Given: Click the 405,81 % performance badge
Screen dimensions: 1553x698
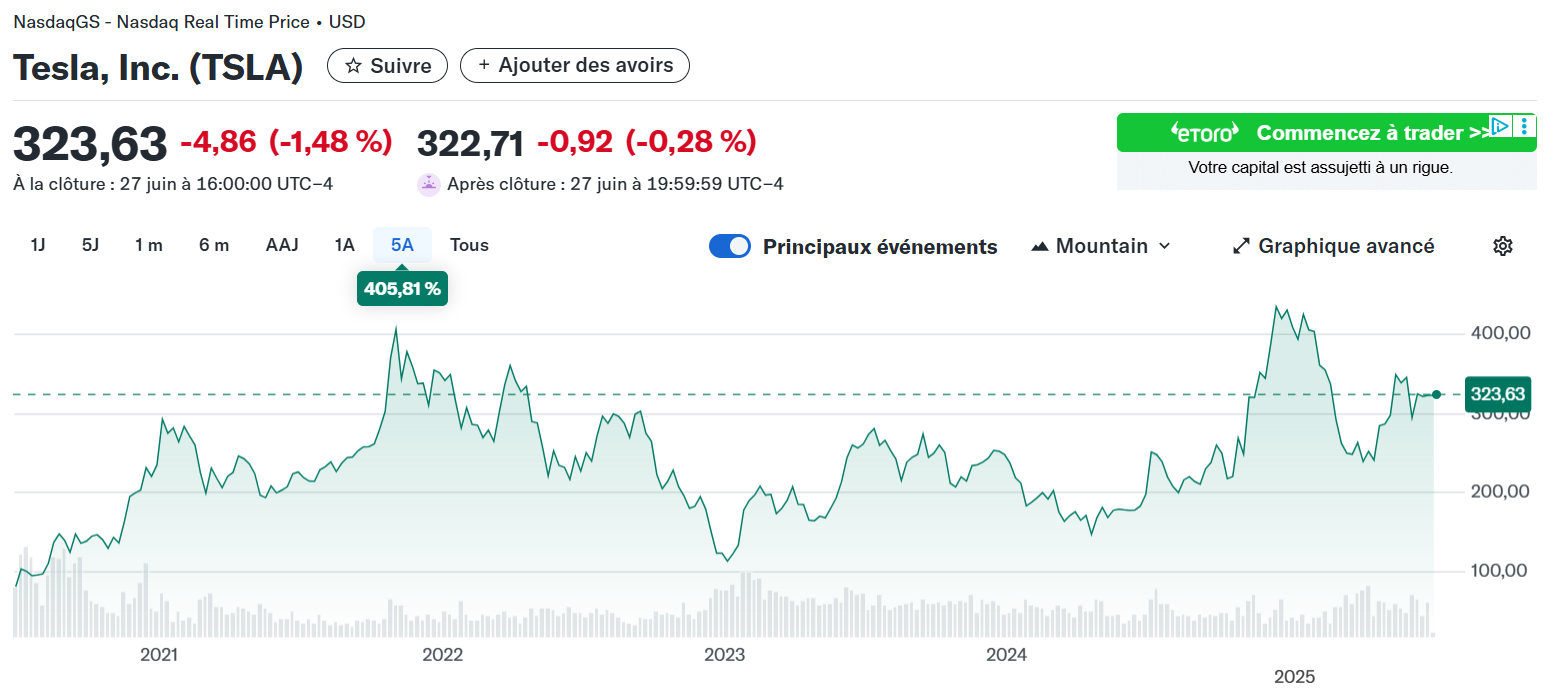Looking at the screenshot, I should [402, 289].
